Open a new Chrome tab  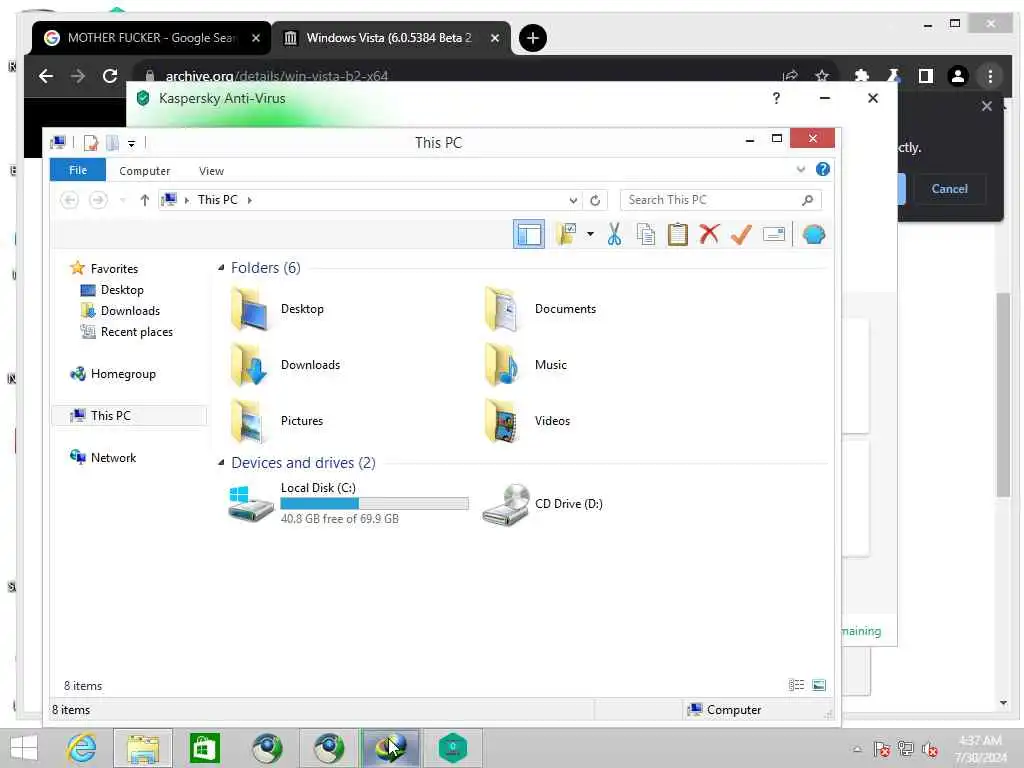[x=533, y=38]
